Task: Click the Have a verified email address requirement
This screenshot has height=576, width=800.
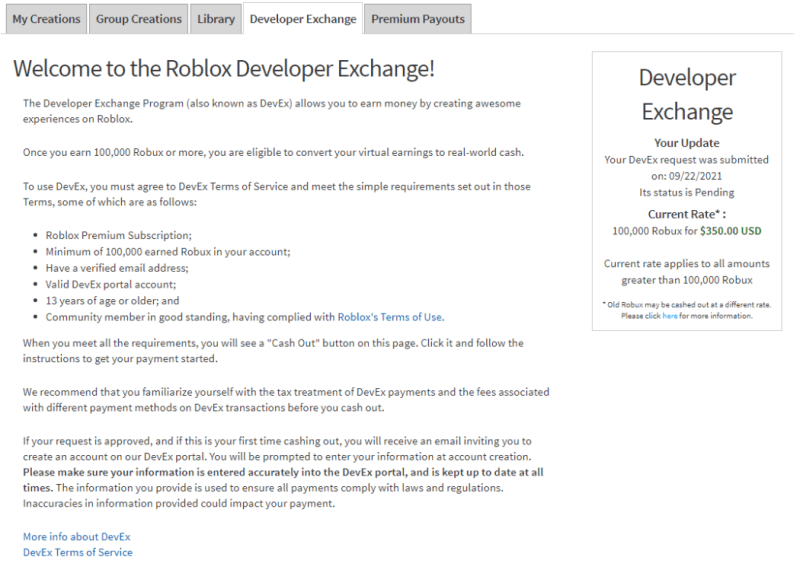Action: (x=117, y=268)
